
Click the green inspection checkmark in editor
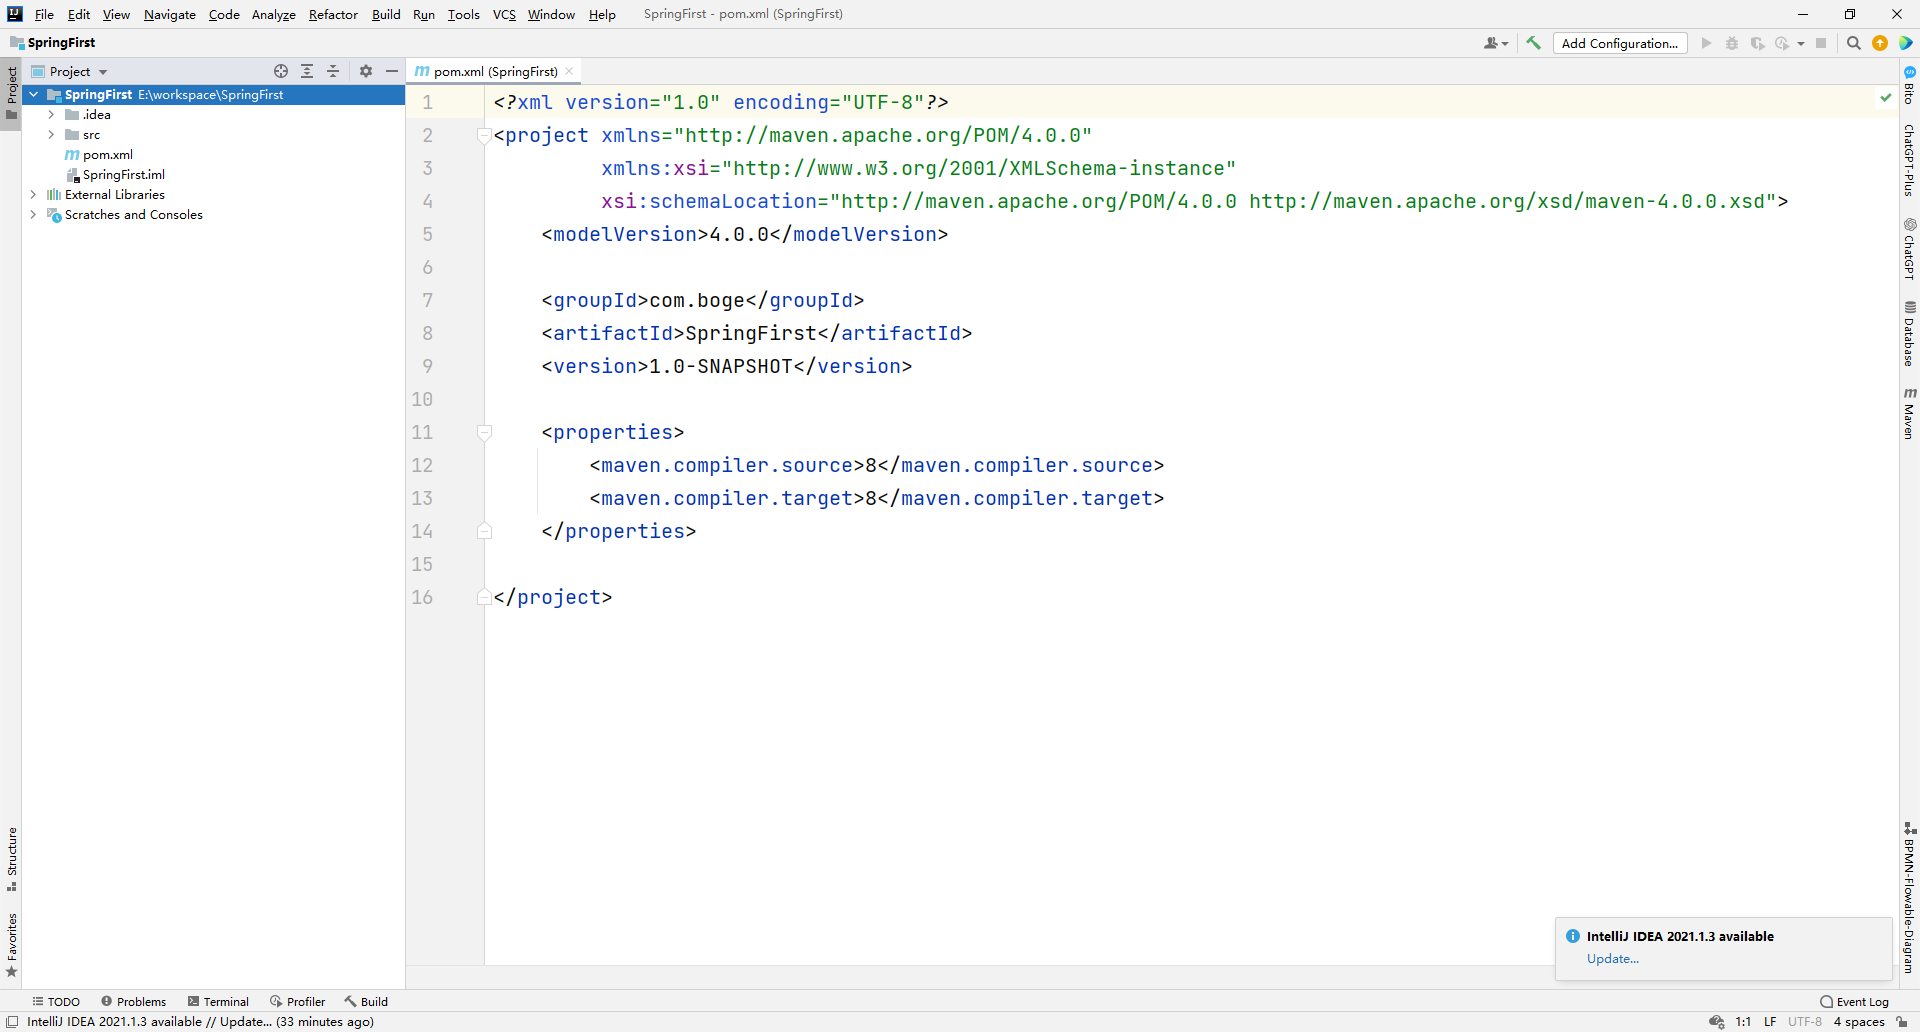1885,97
